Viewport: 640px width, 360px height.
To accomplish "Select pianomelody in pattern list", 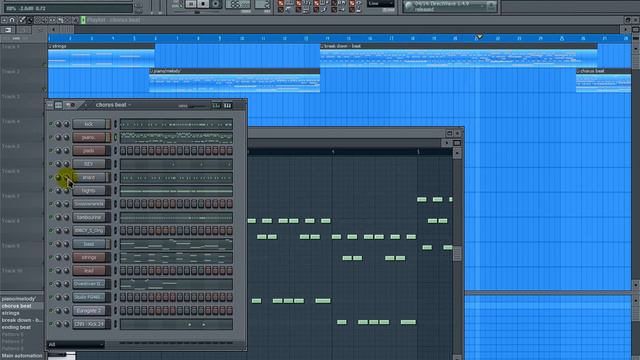I will (x=18, y=299).
